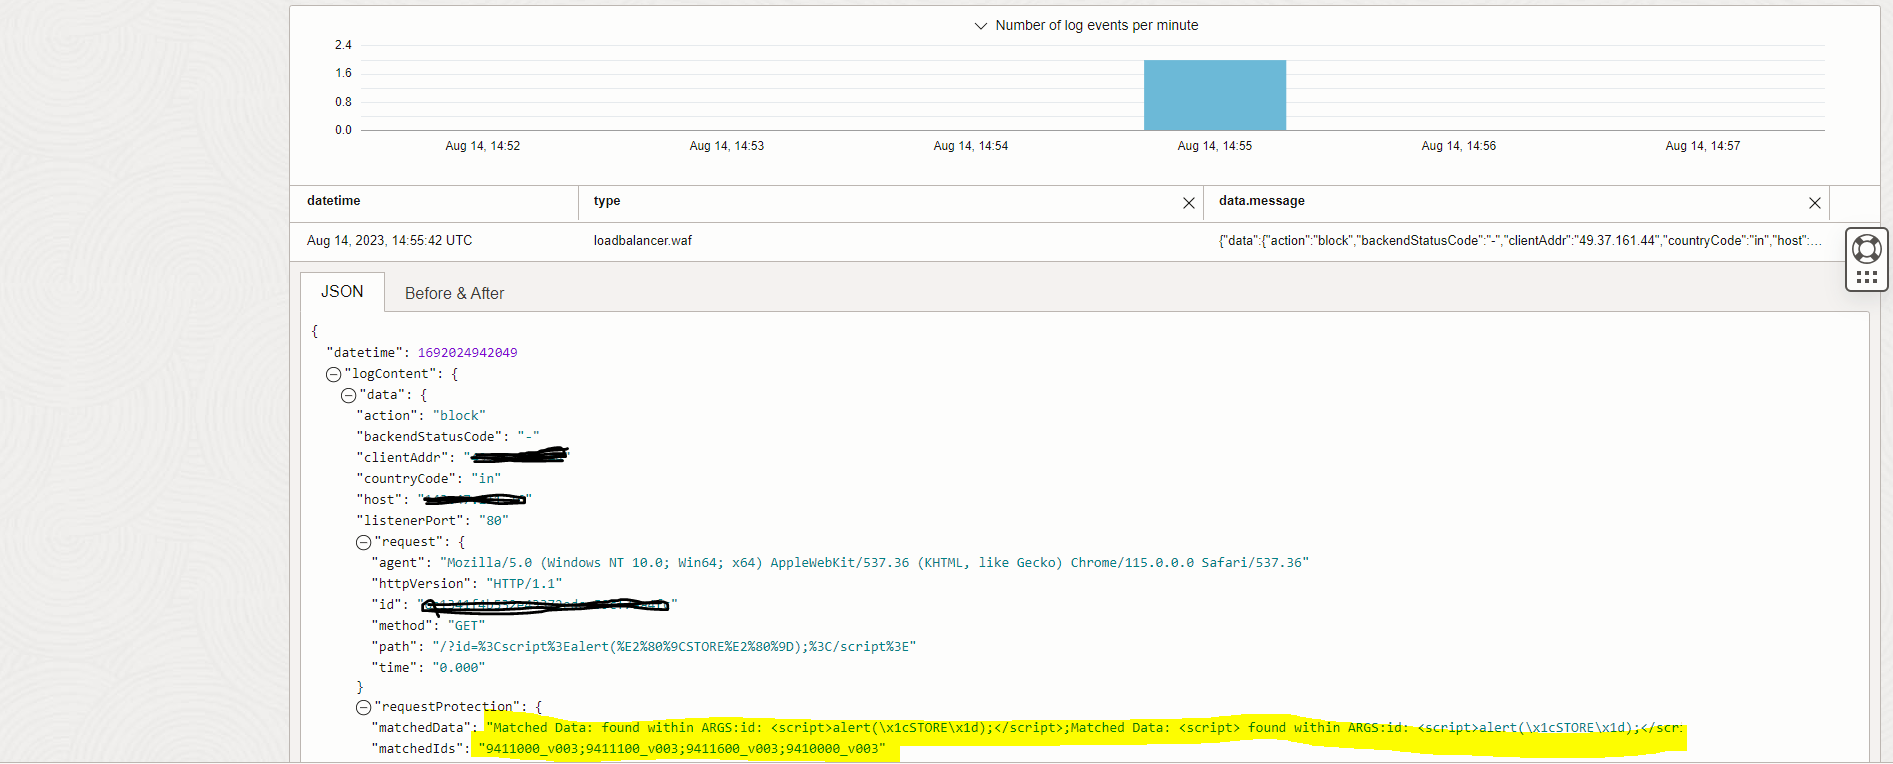Screen dimensions: 1893x764
Task: Click the data.message column header
Action: 1262,201
